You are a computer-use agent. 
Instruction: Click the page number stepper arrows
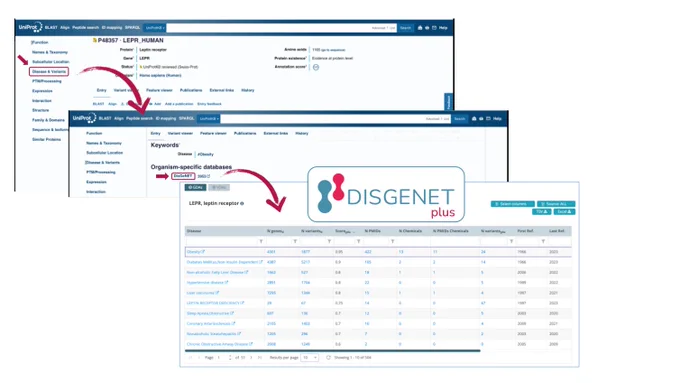(x=230, y=357)
